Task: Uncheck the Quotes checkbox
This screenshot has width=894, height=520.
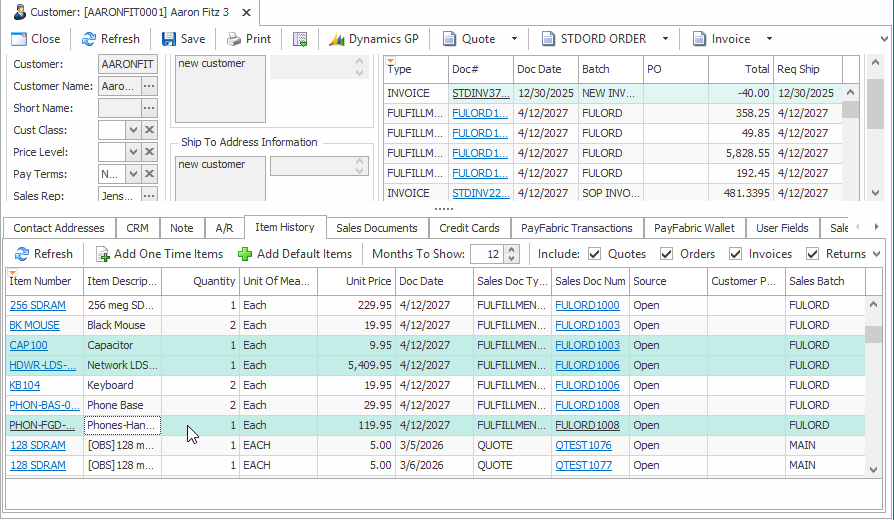Action: tap(595, 254)
